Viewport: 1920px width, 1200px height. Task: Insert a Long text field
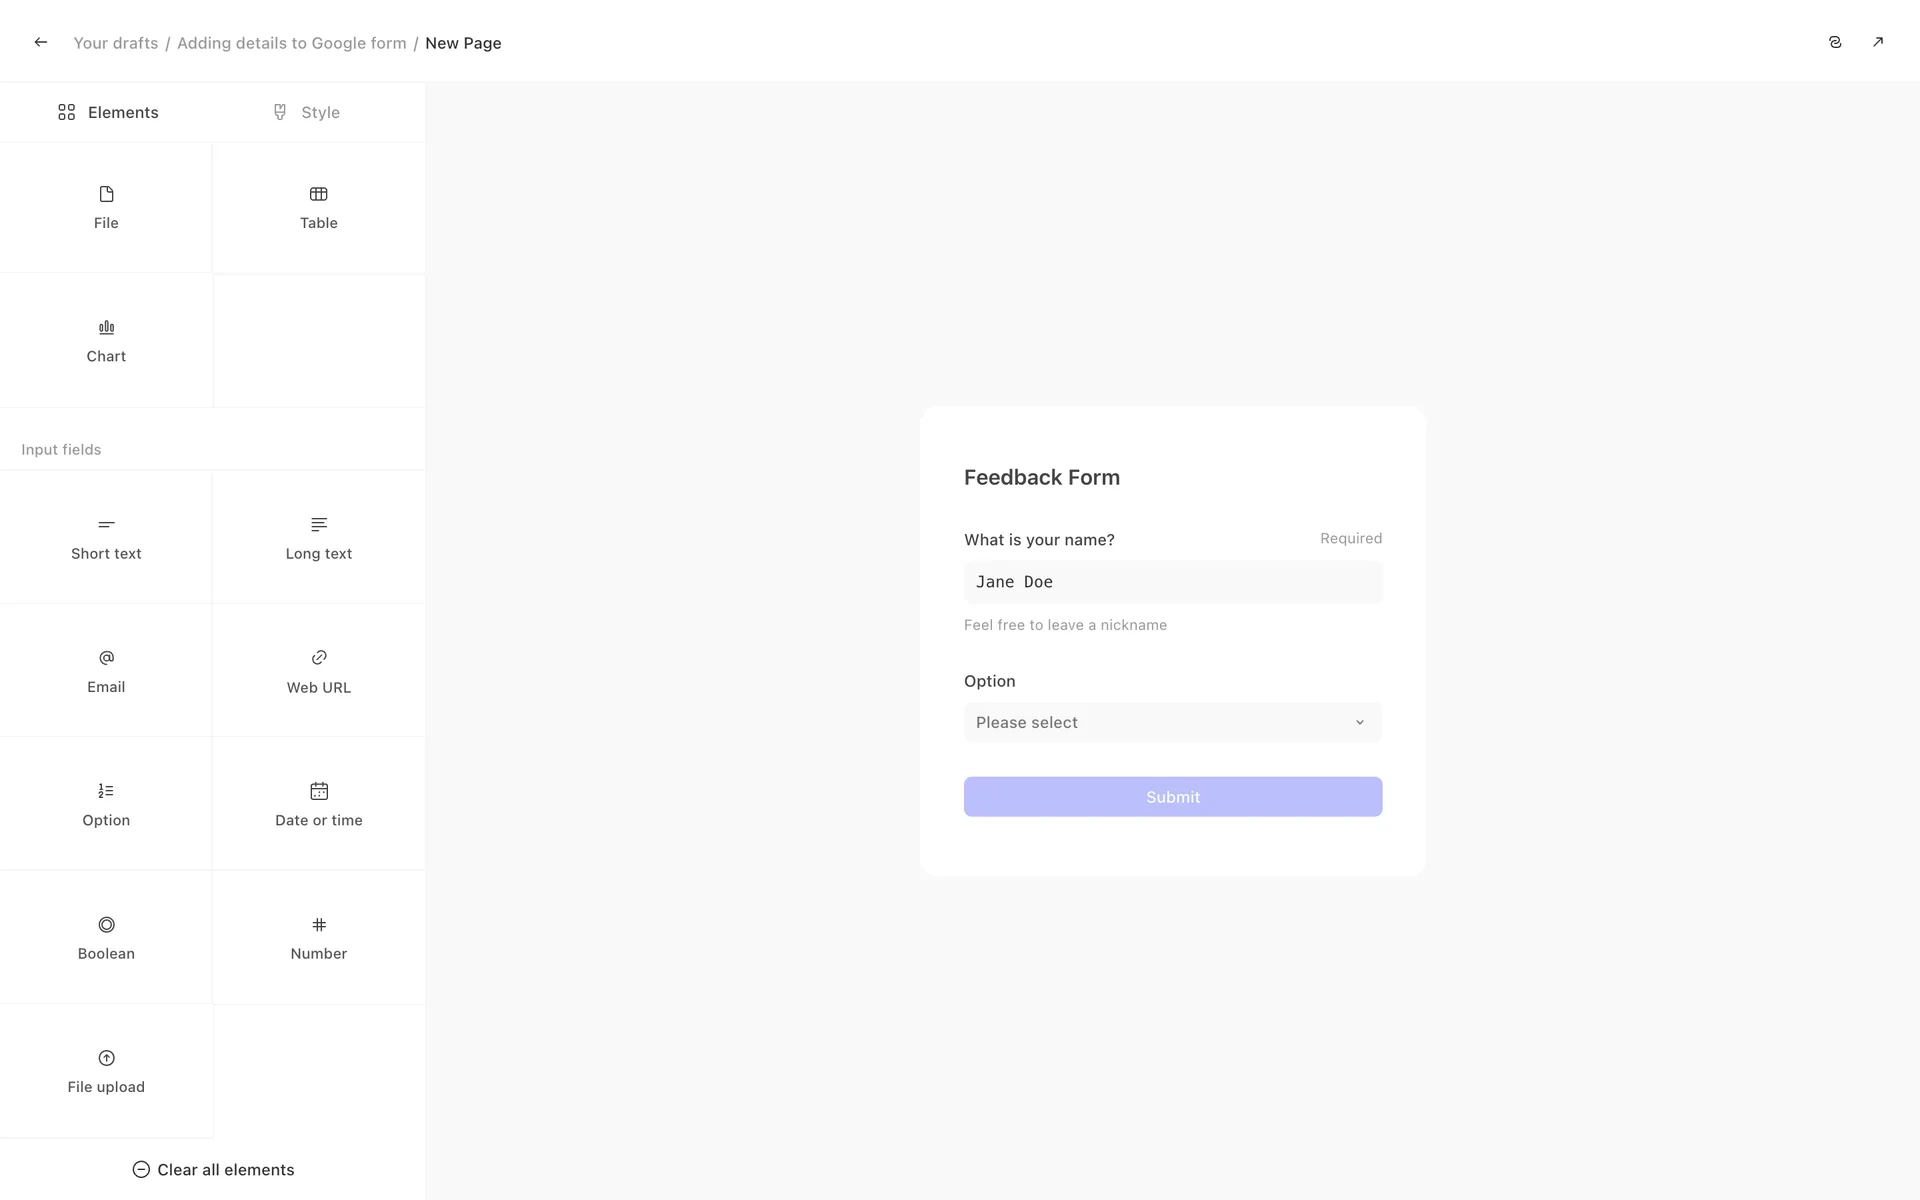coord(318,538)
